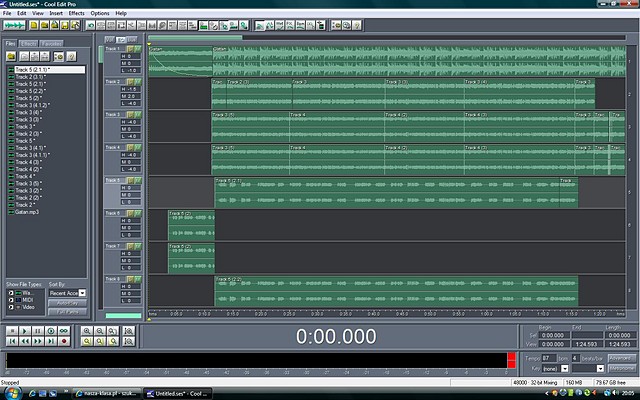This screenshot has height=400, width=640.
Task: Click Zoom Out Horizontally magnifier icon
Action: 100,331
